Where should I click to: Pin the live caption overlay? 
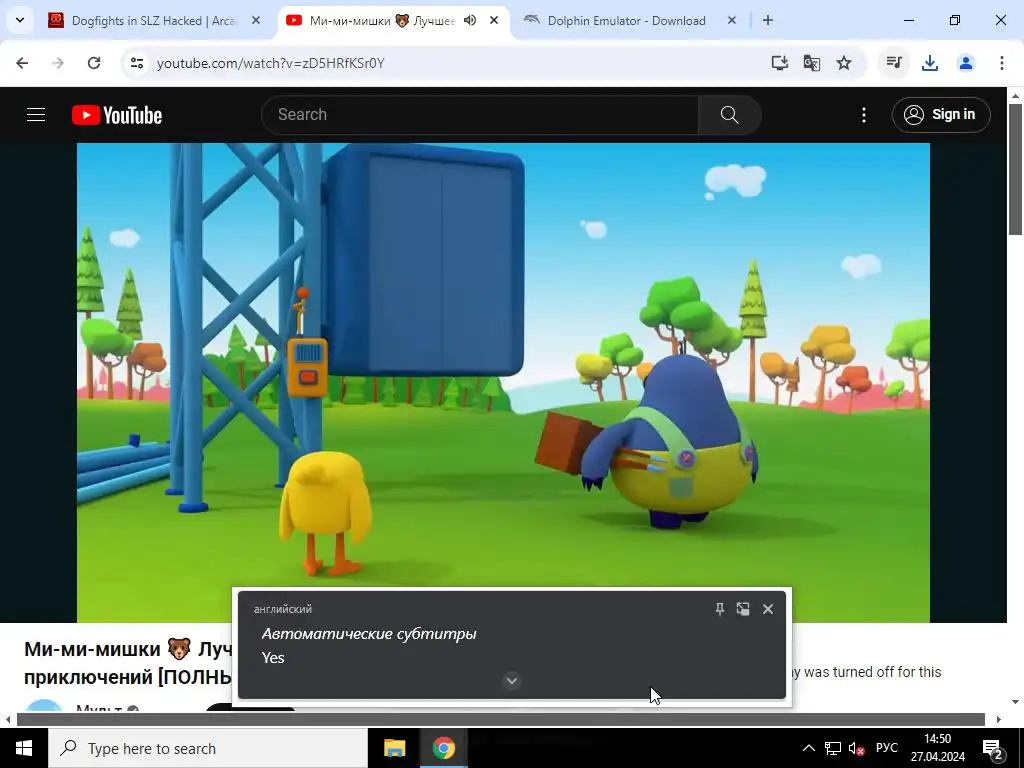(720, 609)
